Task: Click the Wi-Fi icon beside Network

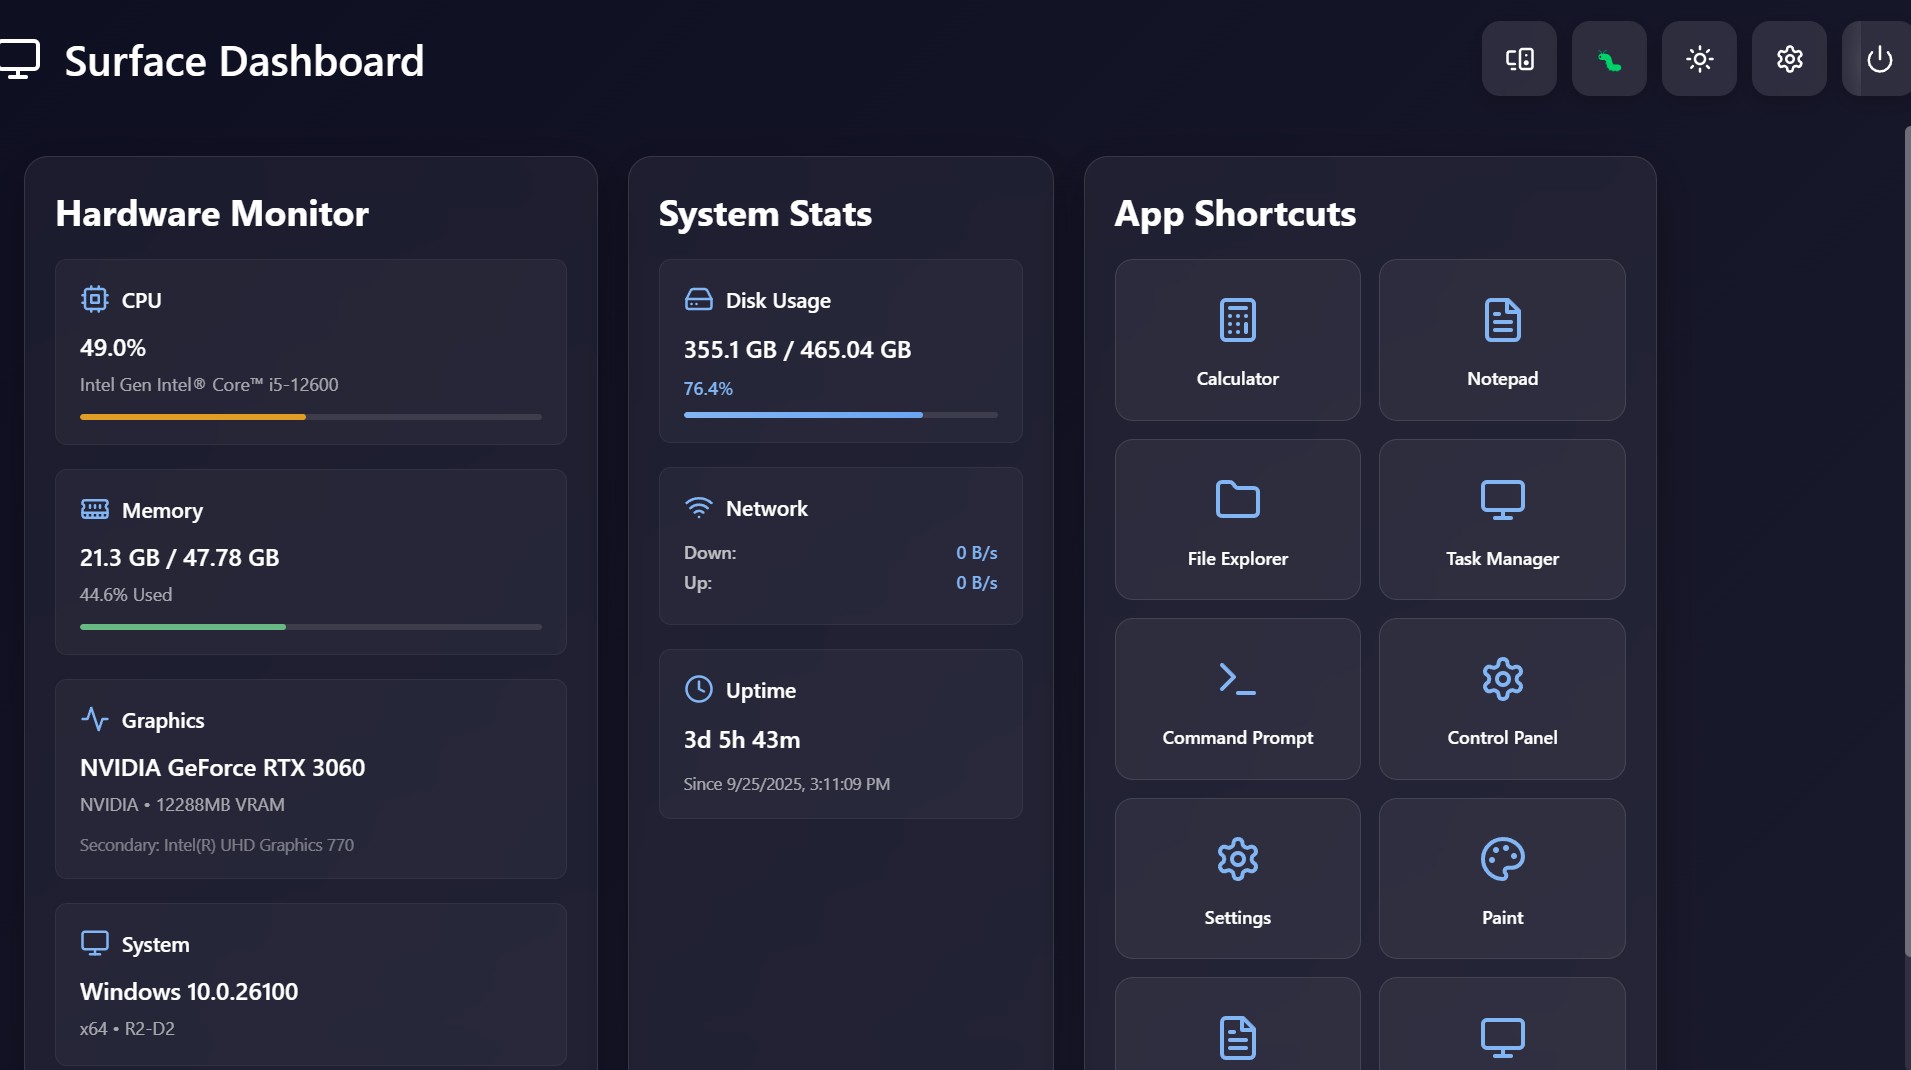Action: 699,506
